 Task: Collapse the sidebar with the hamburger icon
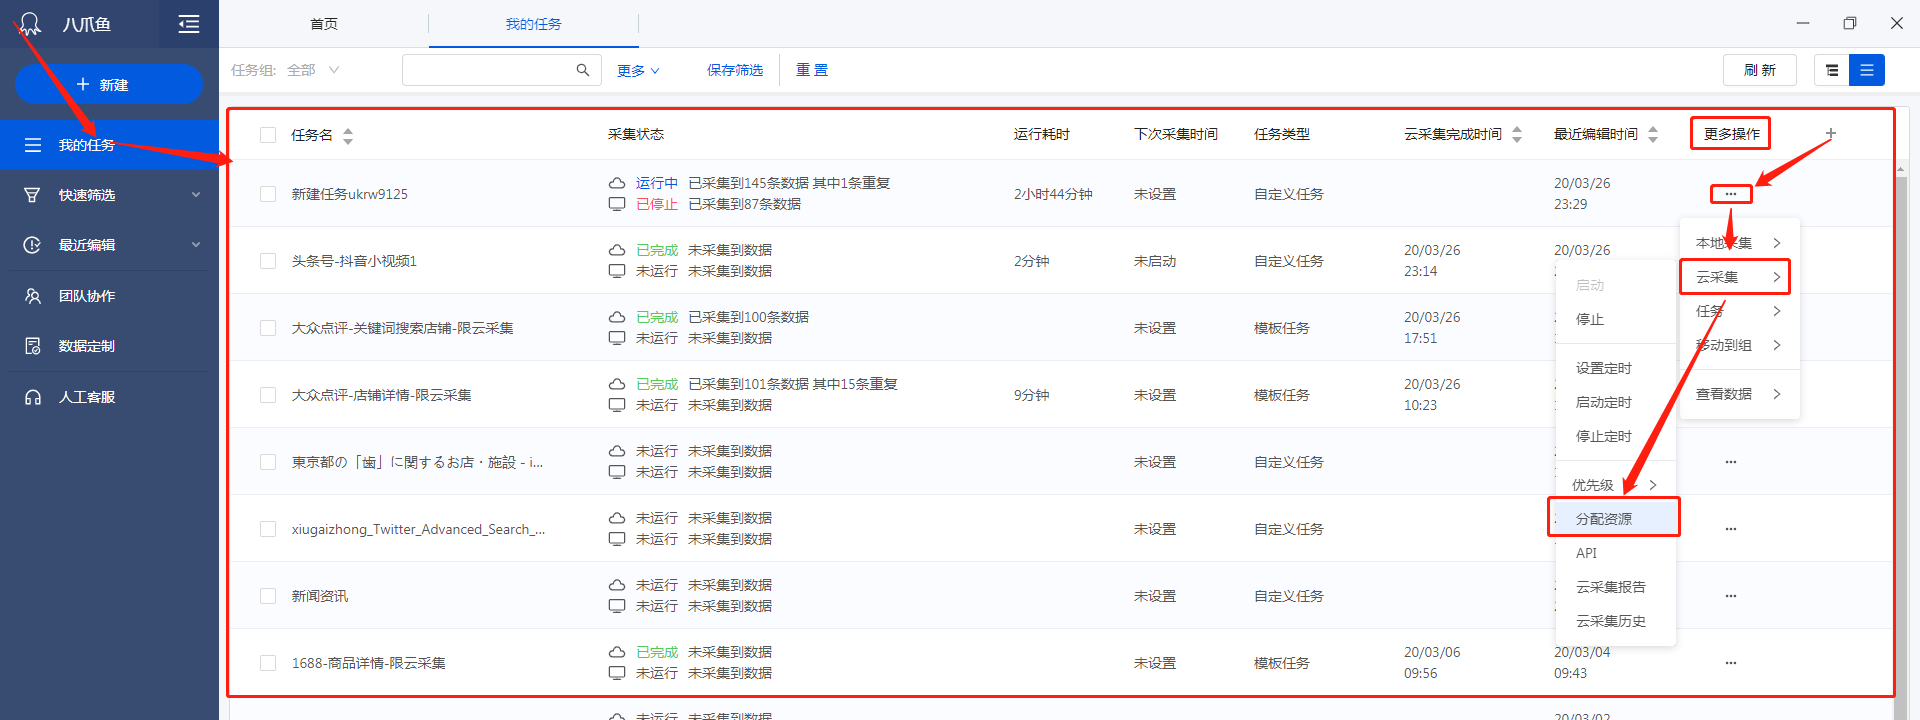(189, 24)
